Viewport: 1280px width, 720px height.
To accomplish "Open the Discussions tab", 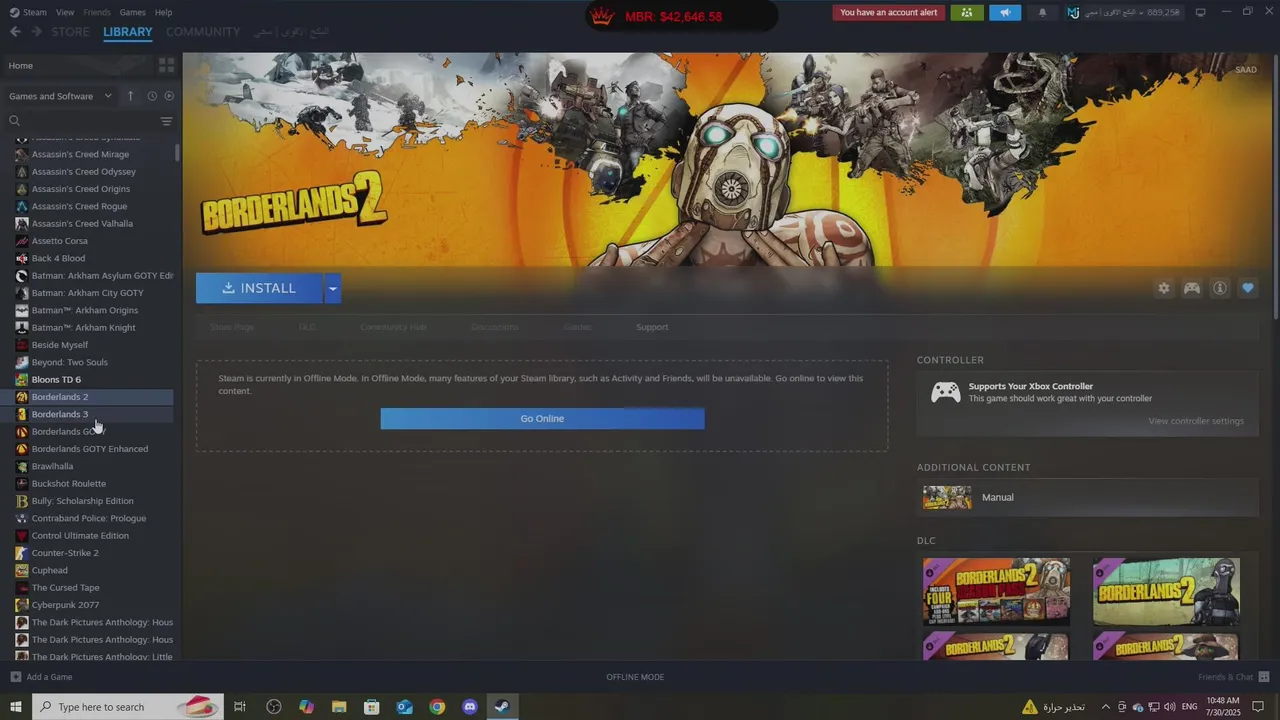I will click(x=495, y=327).
